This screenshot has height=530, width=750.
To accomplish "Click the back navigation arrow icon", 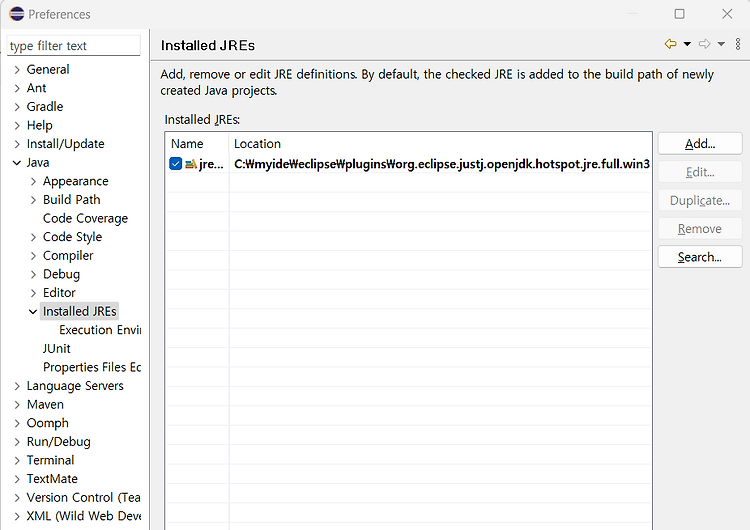I will pos(671,44).
